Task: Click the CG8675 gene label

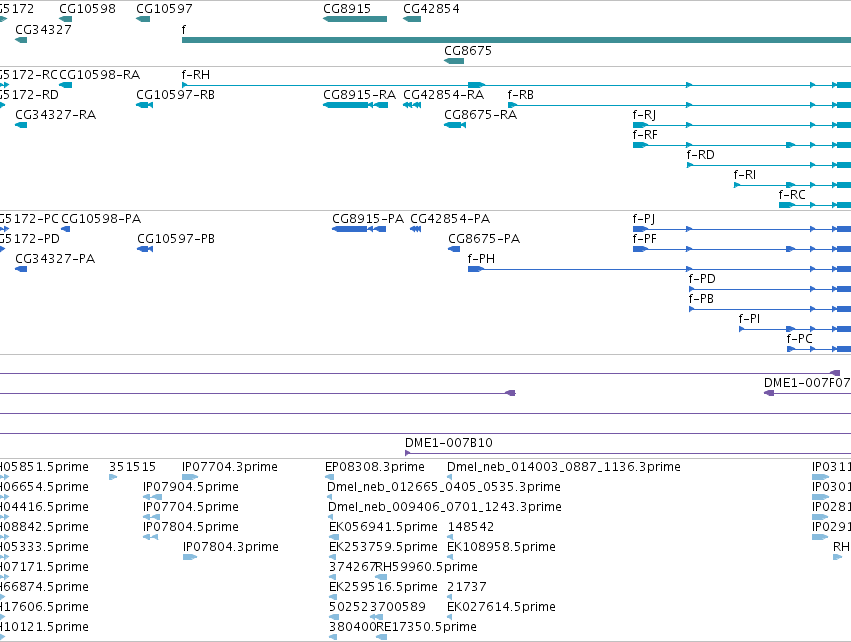Action: pos(468,50)
